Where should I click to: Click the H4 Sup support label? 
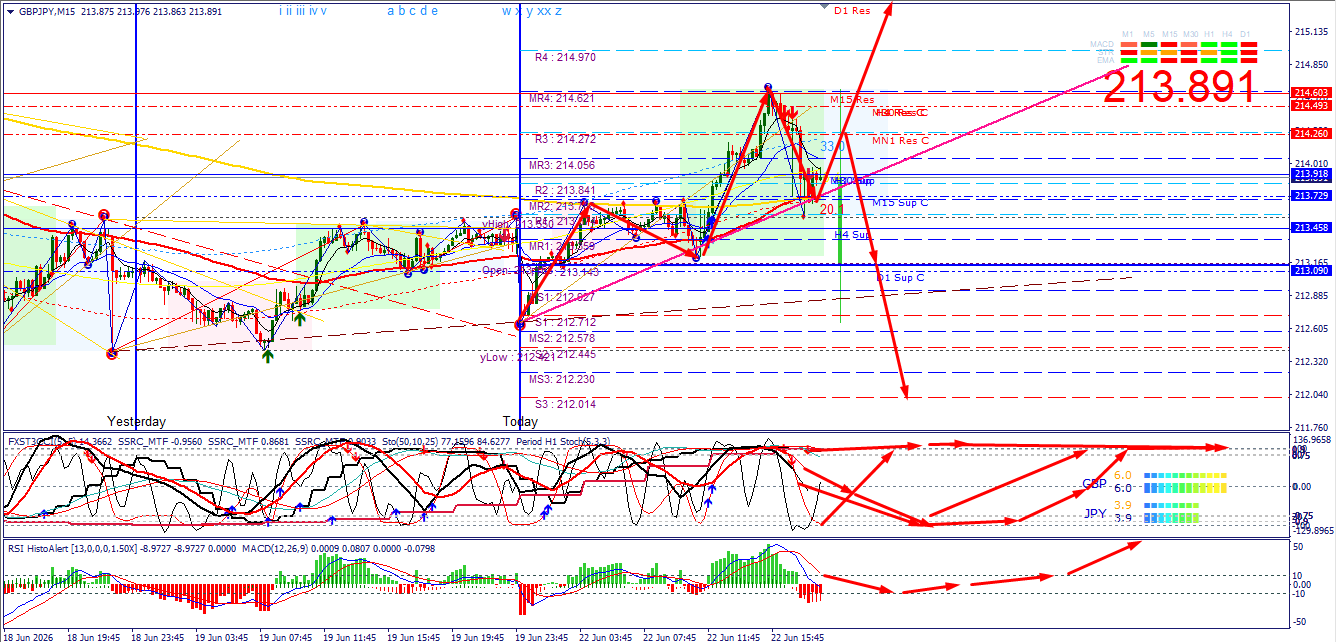853,234
